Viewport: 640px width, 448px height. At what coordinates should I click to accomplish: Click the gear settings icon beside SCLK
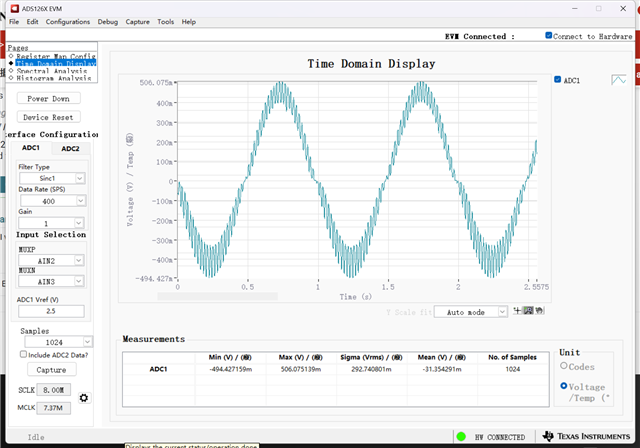coord(84,398)
